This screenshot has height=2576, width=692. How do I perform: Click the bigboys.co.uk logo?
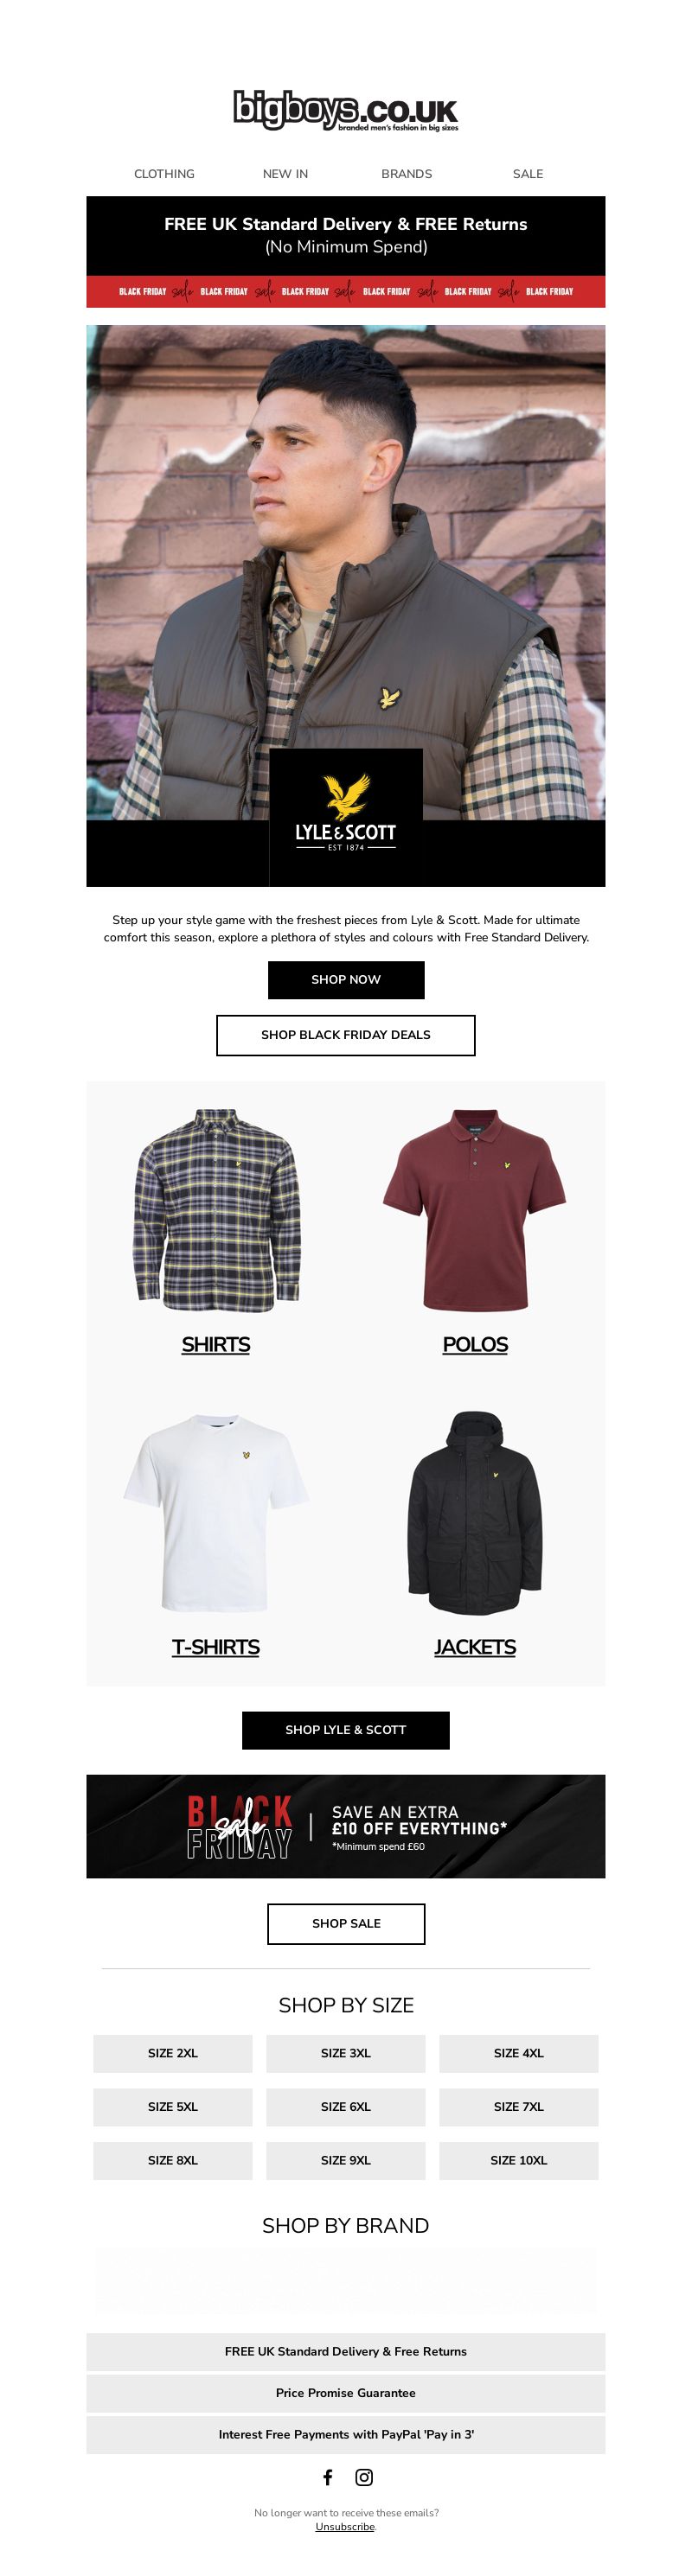346,110
